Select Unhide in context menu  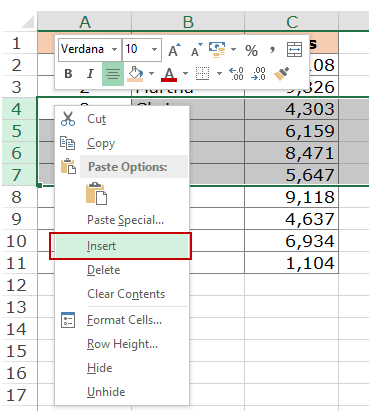(x=122, y=392)
